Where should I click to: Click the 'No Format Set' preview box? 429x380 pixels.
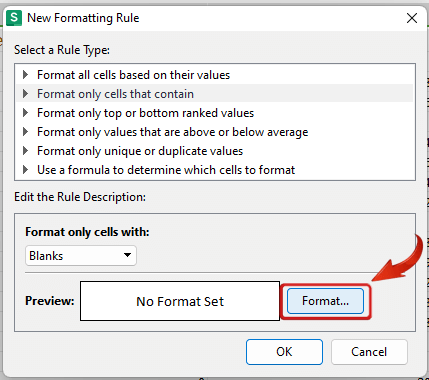pos(180,301)
